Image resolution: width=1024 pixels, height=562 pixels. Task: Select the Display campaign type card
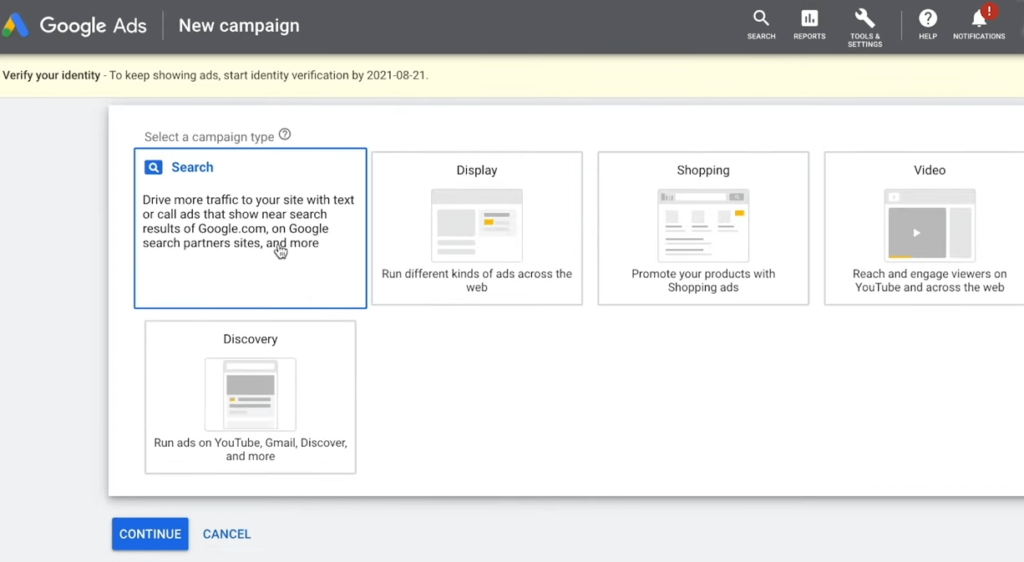tap(477, 228)
